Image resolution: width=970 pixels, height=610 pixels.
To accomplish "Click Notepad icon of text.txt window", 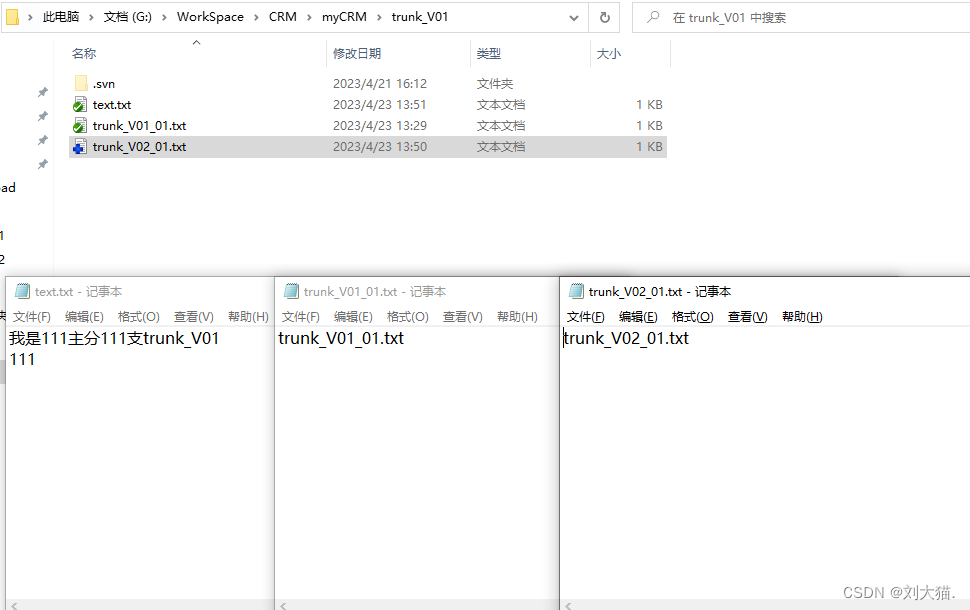I will pos(22,291).
